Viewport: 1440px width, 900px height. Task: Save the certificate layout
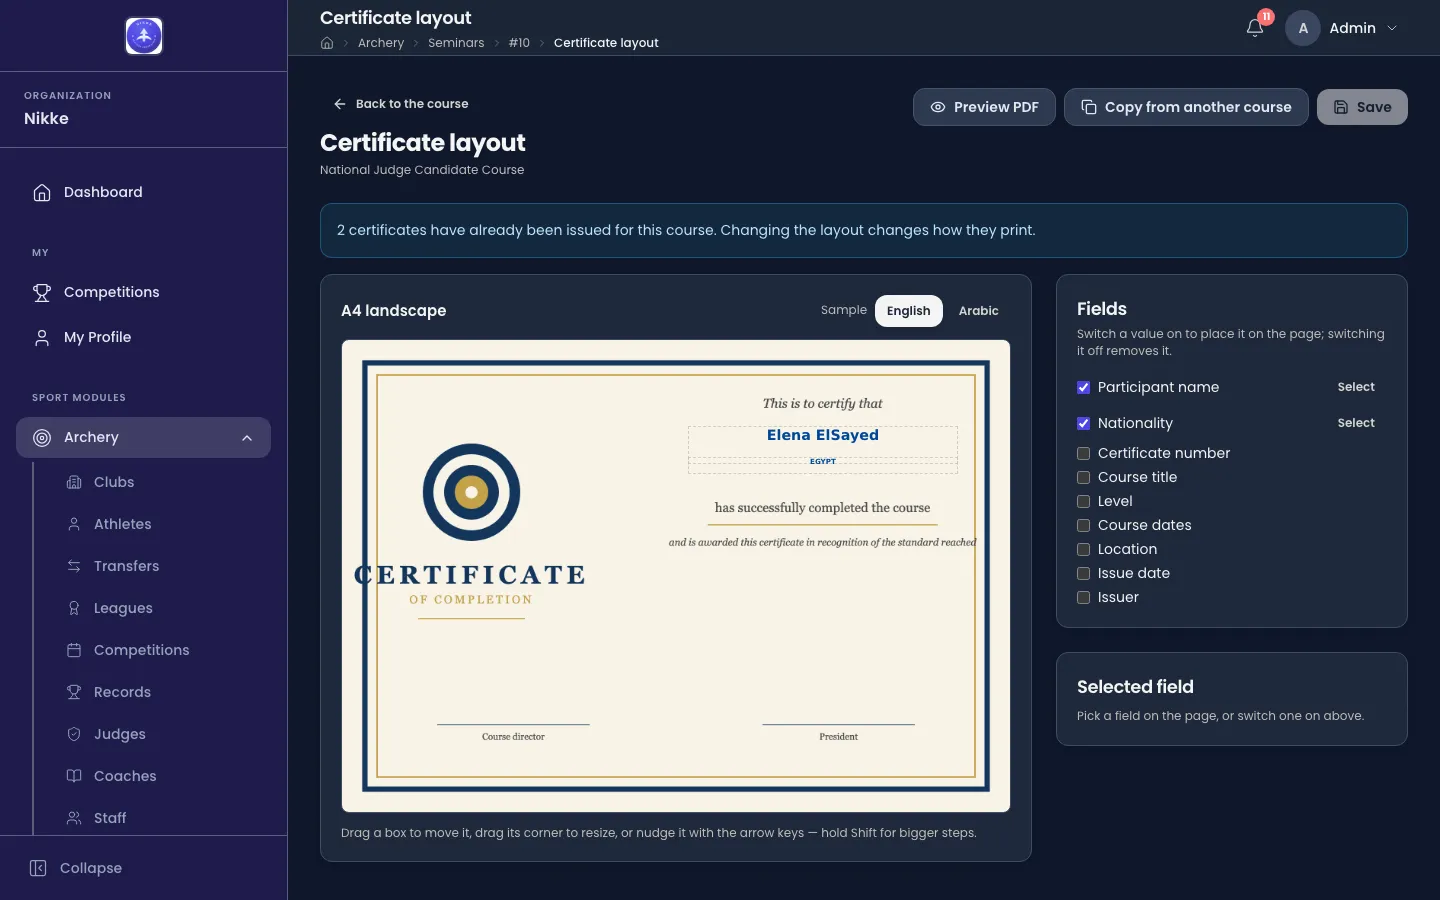(x=1362, y=107)
